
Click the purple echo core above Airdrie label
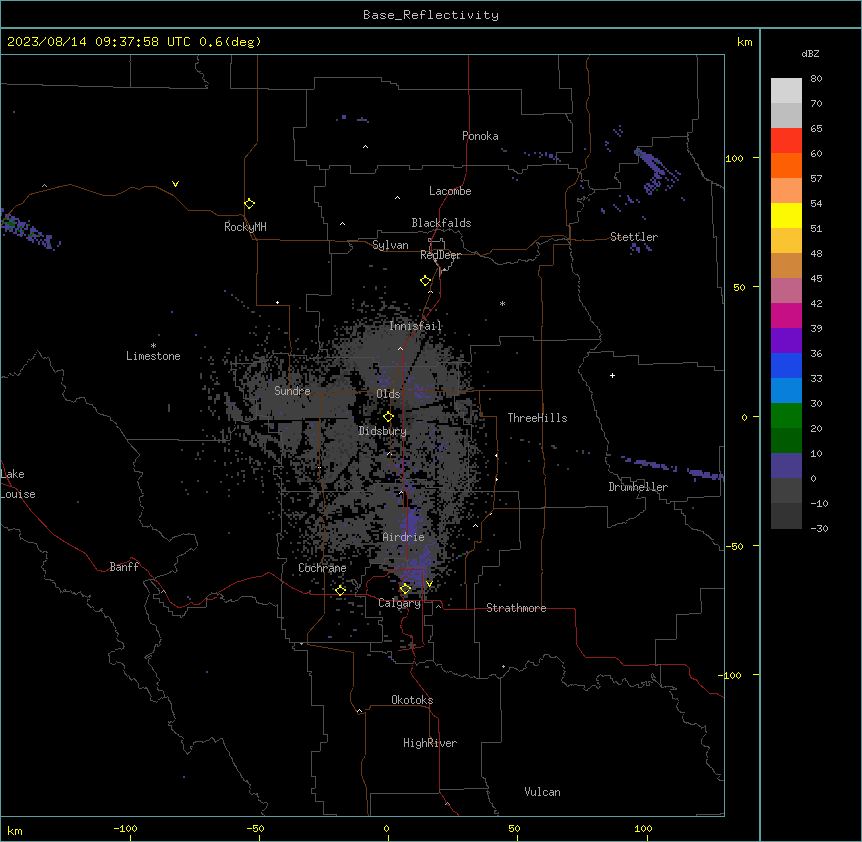tap(411, 521)
